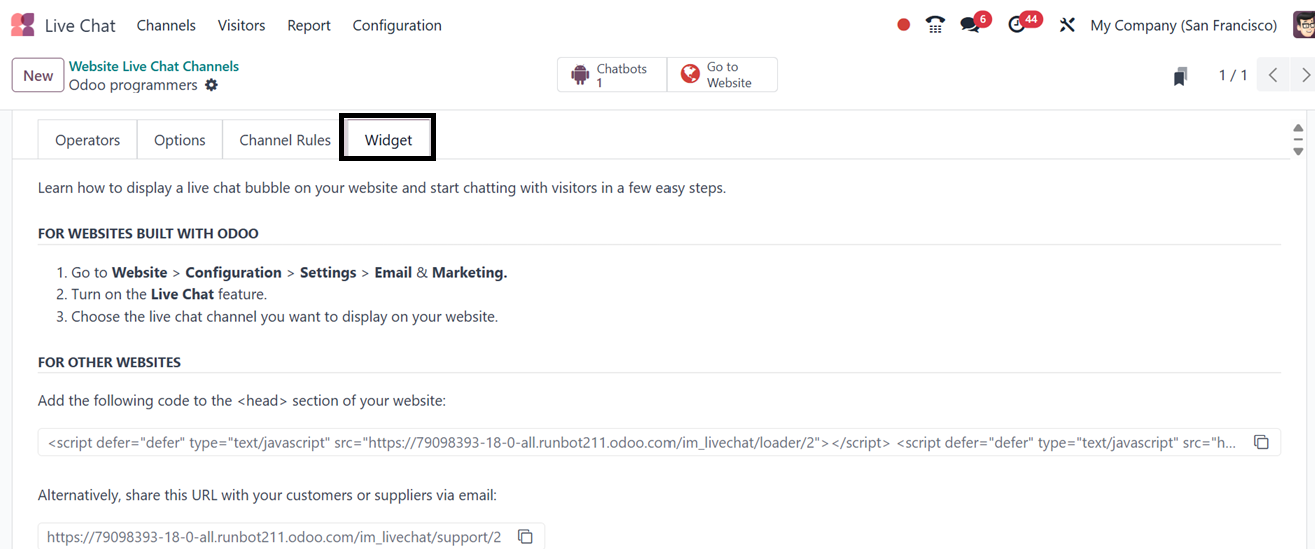Switch company via My Company (San Francisco)

tap(1184, 25)
